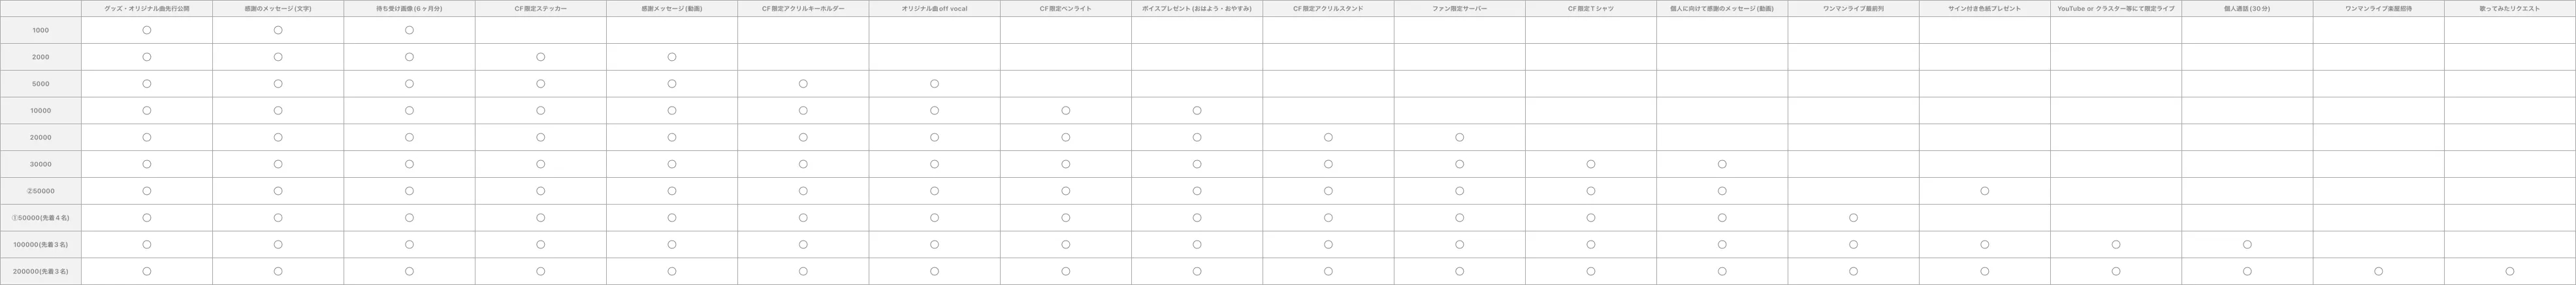Viewport: 2576px width, 285px height.
Task: Click the 30000 row label
Action: point(41,164)
